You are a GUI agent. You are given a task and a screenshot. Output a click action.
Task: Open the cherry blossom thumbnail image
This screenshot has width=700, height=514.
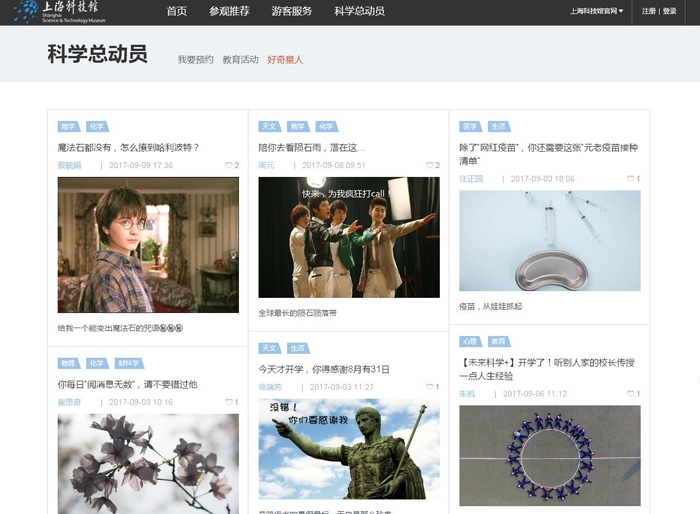[148, 464]
